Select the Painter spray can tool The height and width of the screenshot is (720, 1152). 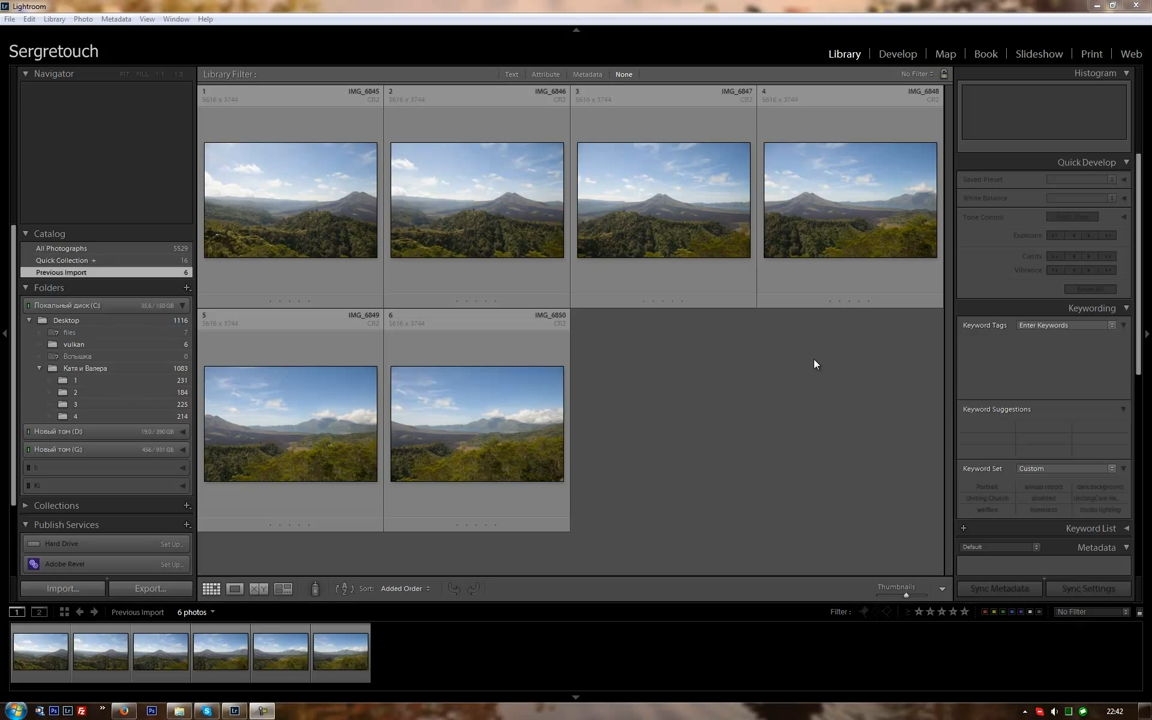(x=314, y=588)
